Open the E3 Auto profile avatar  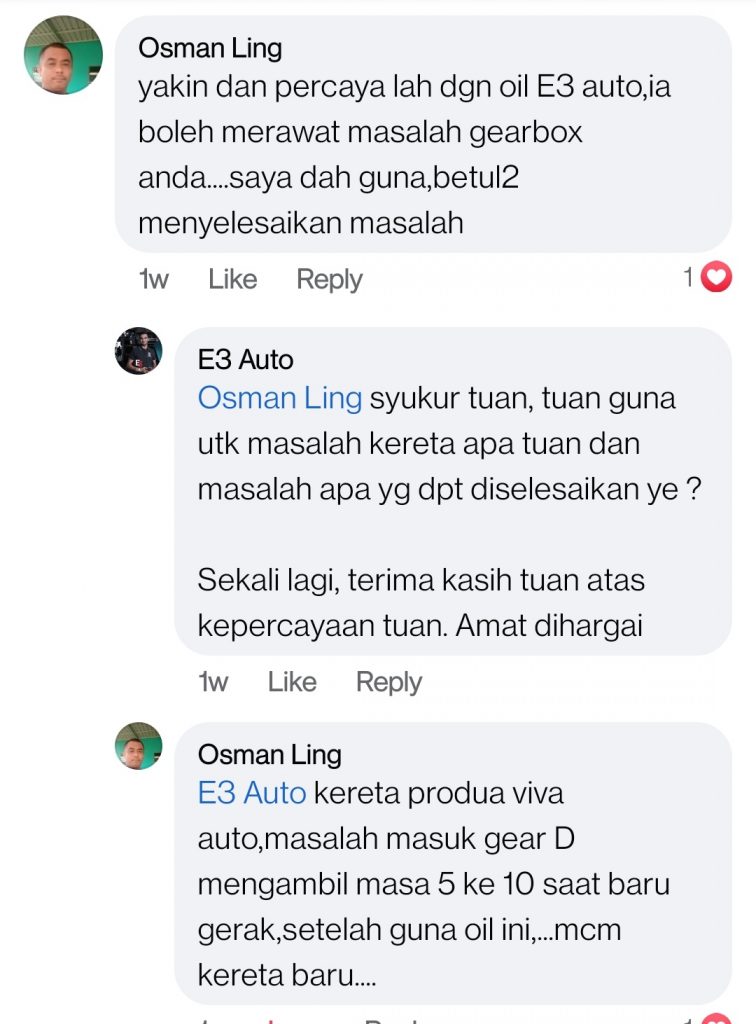pos(138,351)
